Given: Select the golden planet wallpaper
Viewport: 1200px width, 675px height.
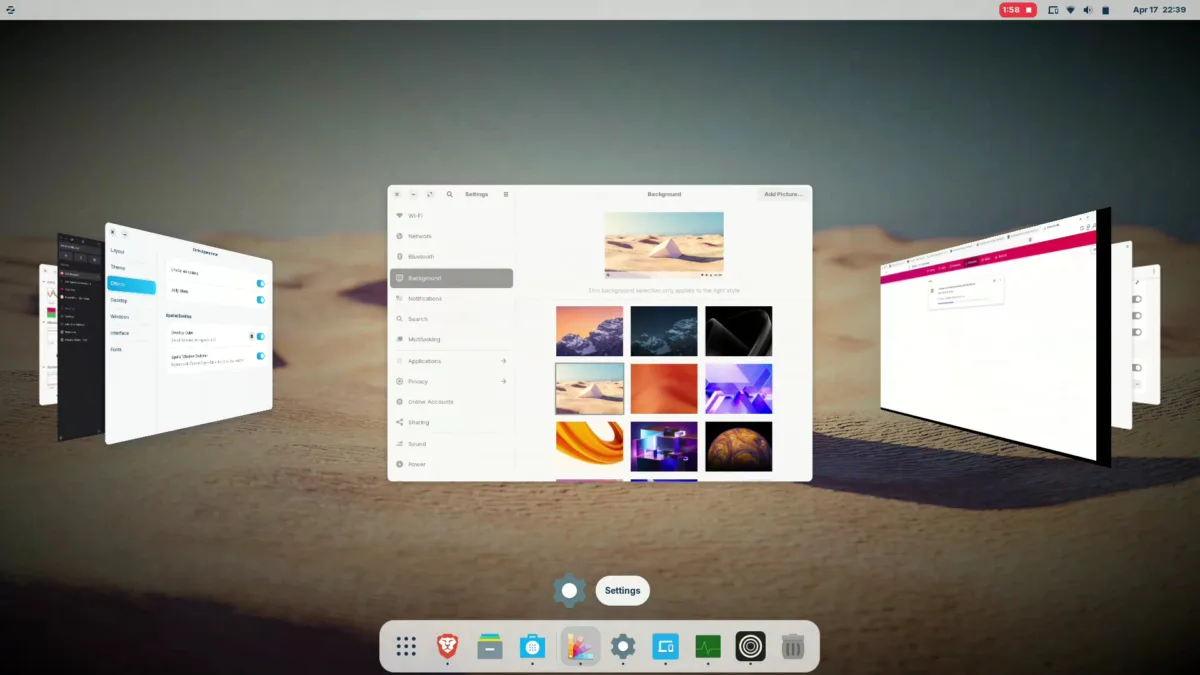Looking at the screenshot, I should point(739,446).
